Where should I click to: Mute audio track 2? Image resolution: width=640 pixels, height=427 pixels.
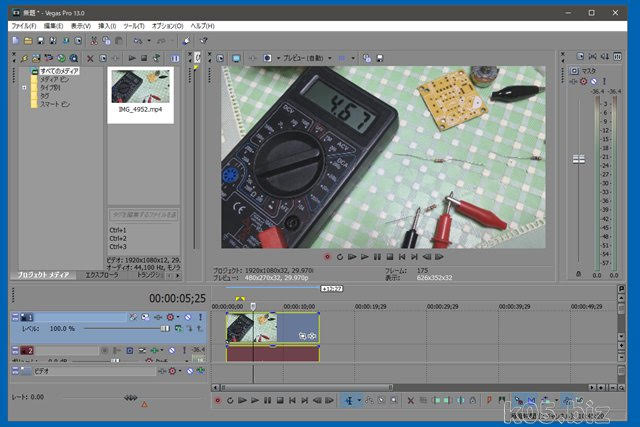(172, 350)
